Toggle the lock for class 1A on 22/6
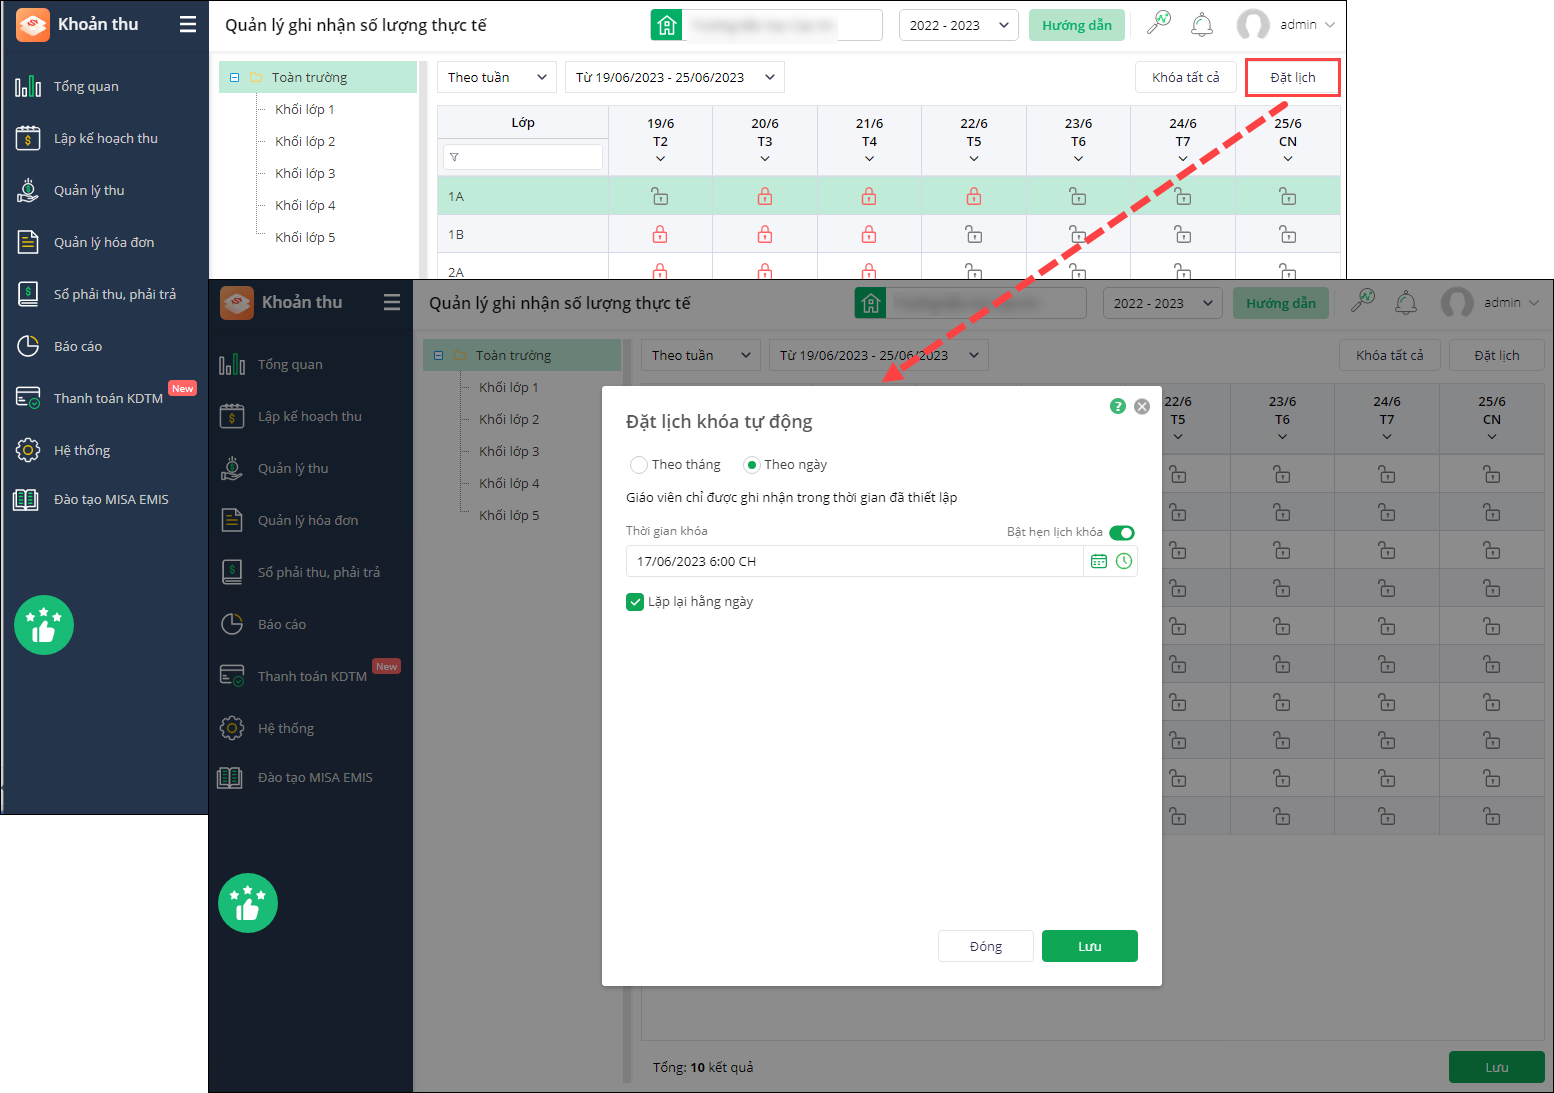Screen dimensions: 1554x1093 974,196
